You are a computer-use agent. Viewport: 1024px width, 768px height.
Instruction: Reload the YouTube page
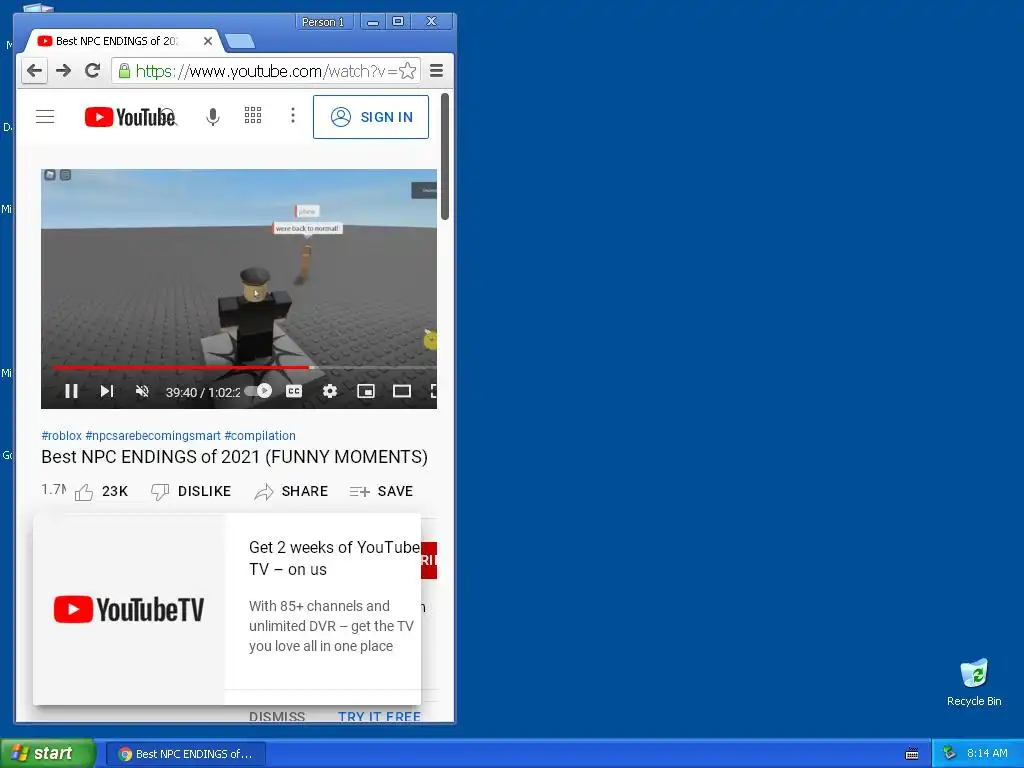click(x=92, y=71)
